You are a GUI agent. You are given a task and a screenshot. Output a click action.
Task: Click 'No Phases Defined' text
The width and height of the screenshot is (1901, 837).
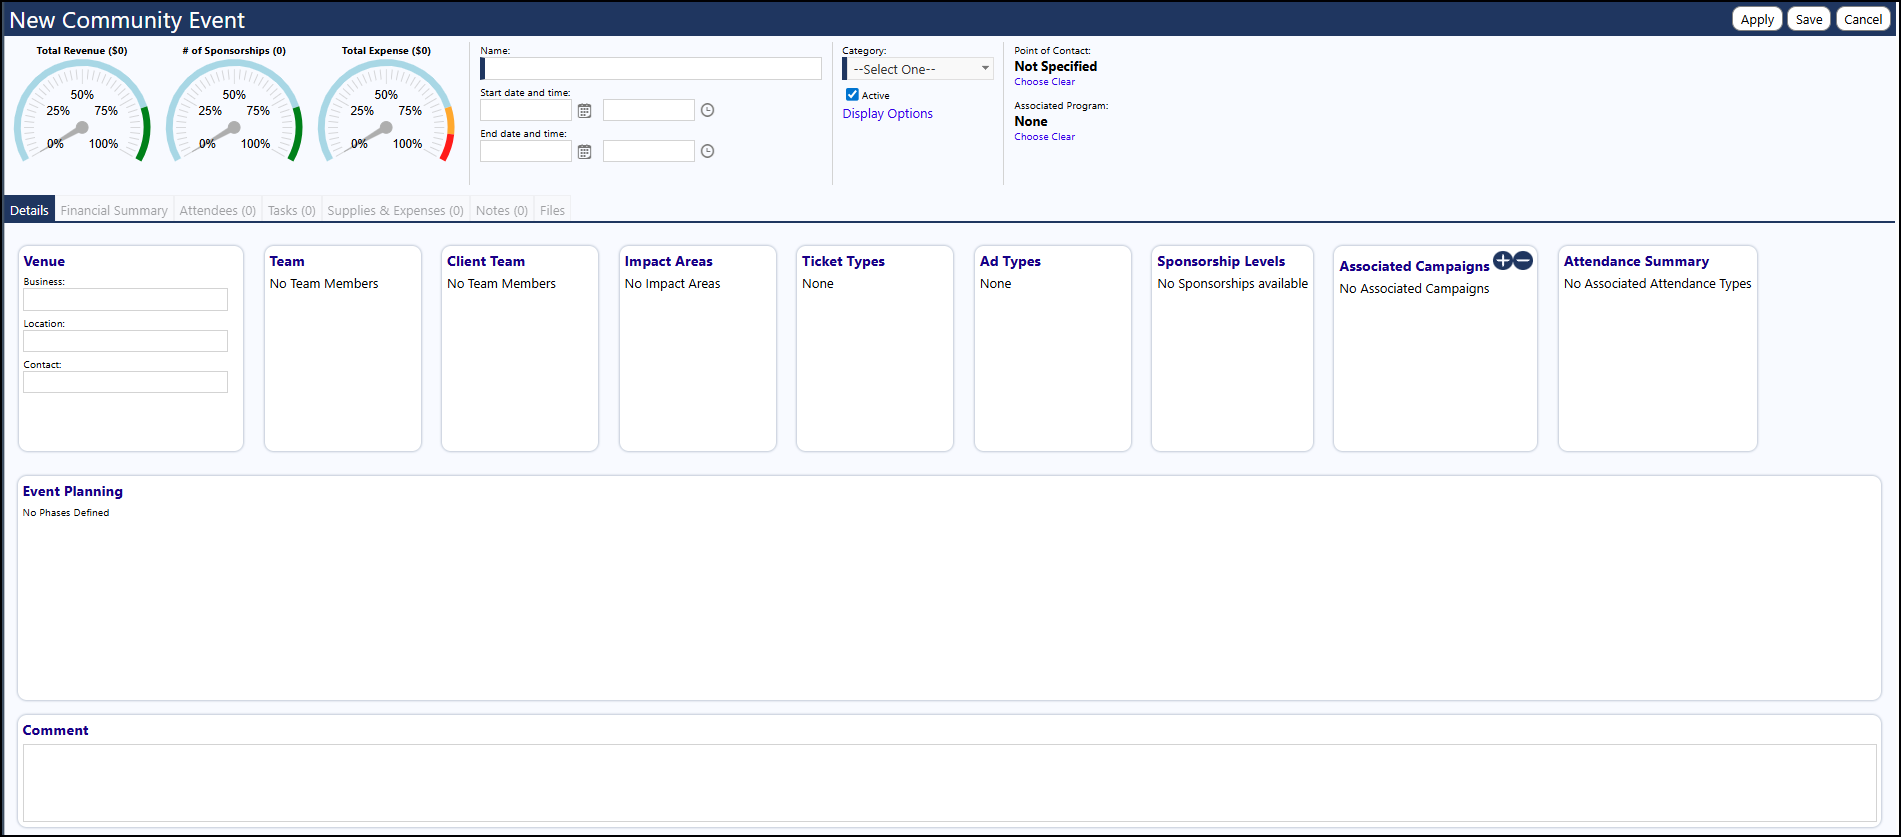(x=66, y=513)
